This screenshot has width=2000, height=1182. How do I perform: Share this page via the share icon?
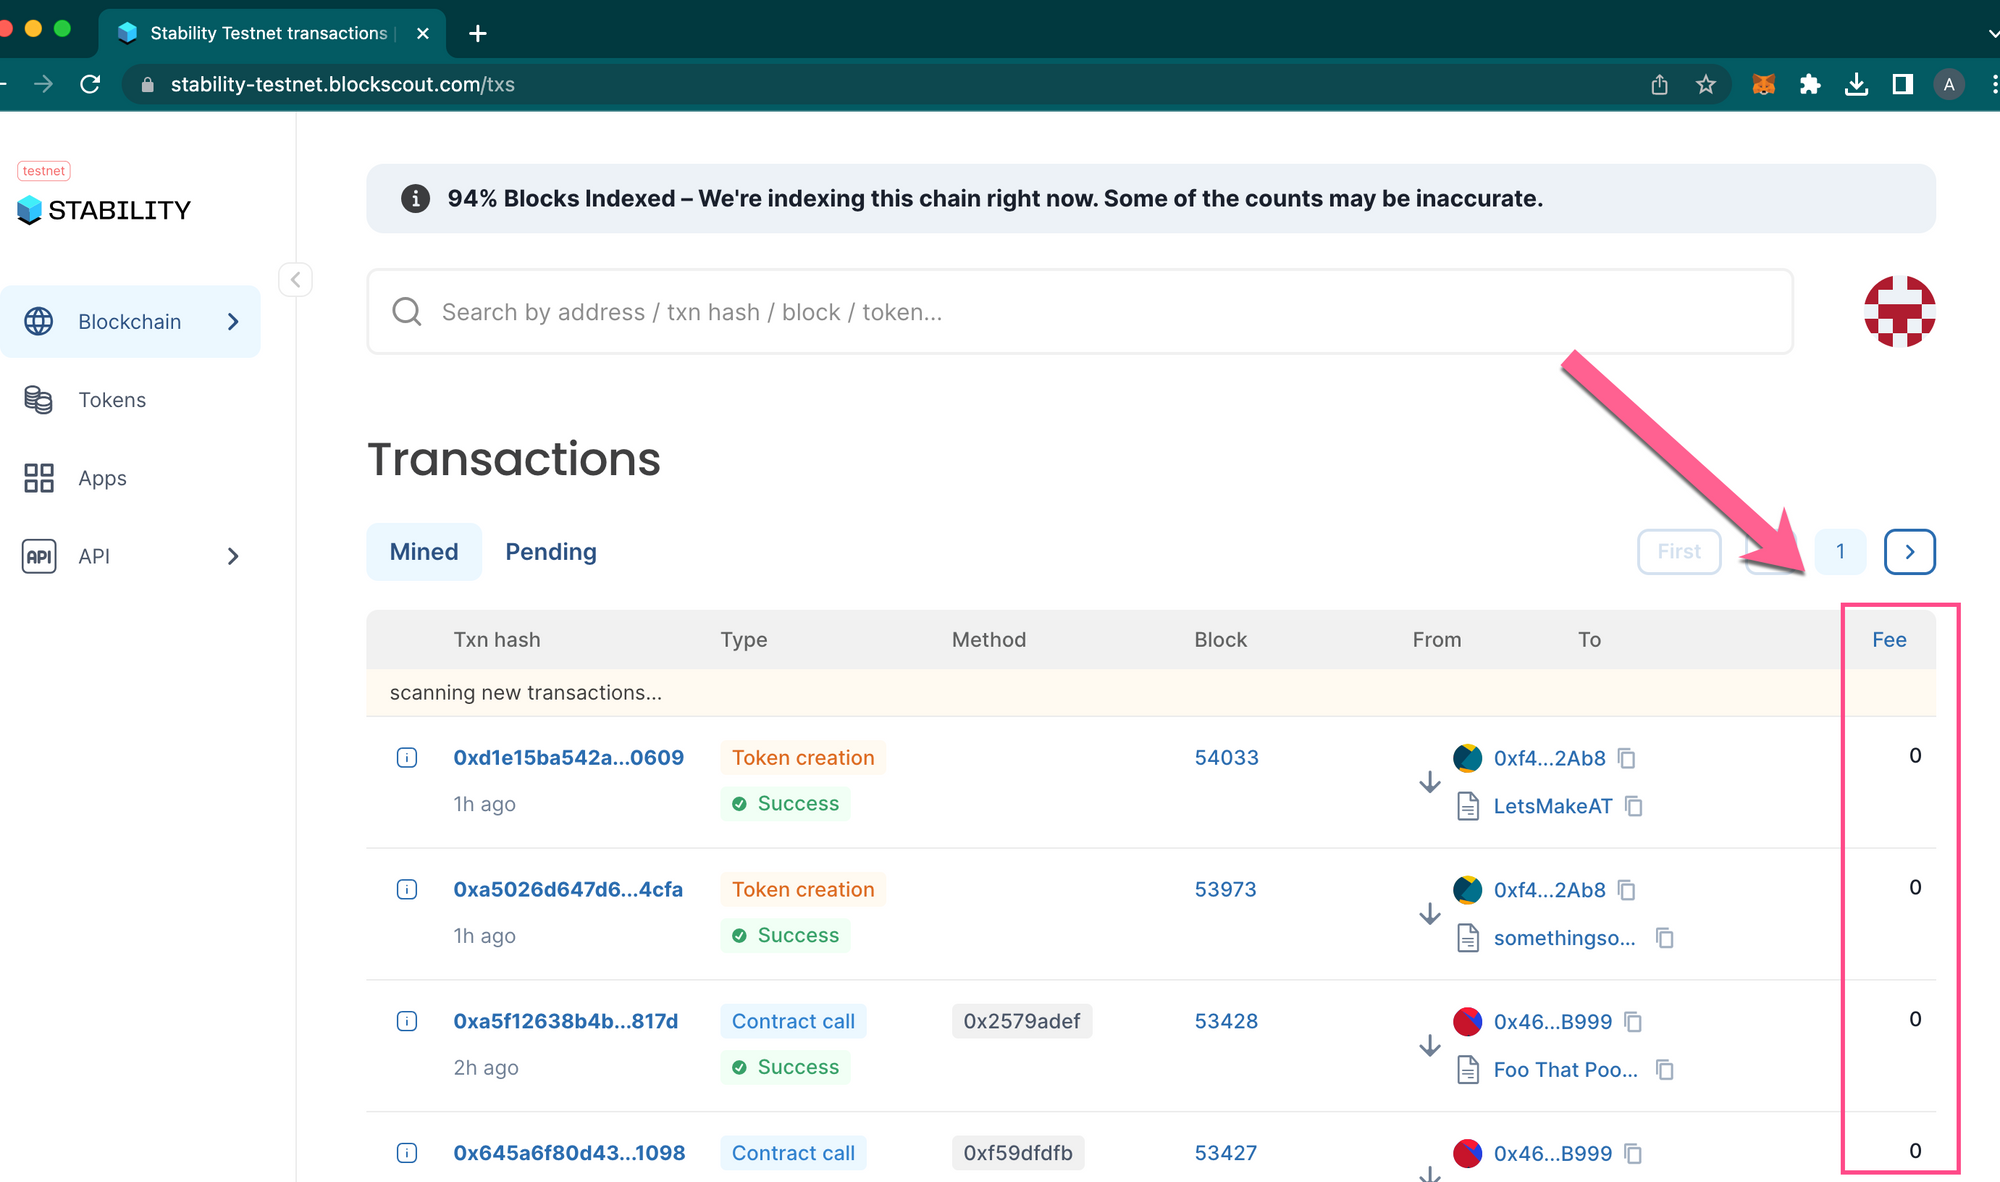[x=1660, y=84]
